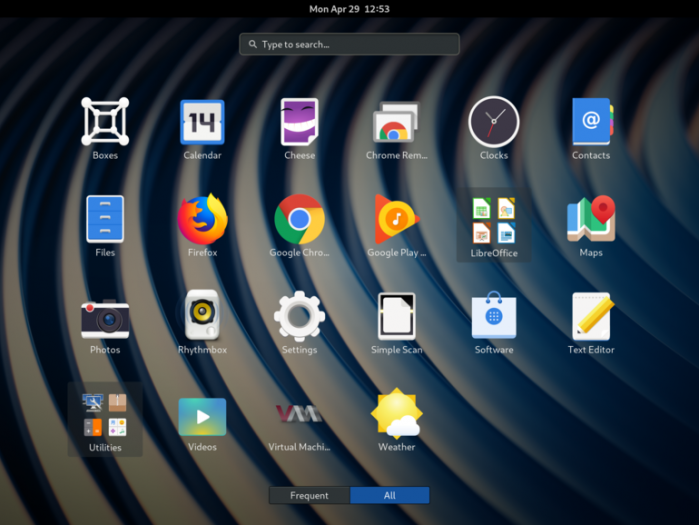Select the All apps tab
Screen dimensions: 700x525
(x=389, y=495)
